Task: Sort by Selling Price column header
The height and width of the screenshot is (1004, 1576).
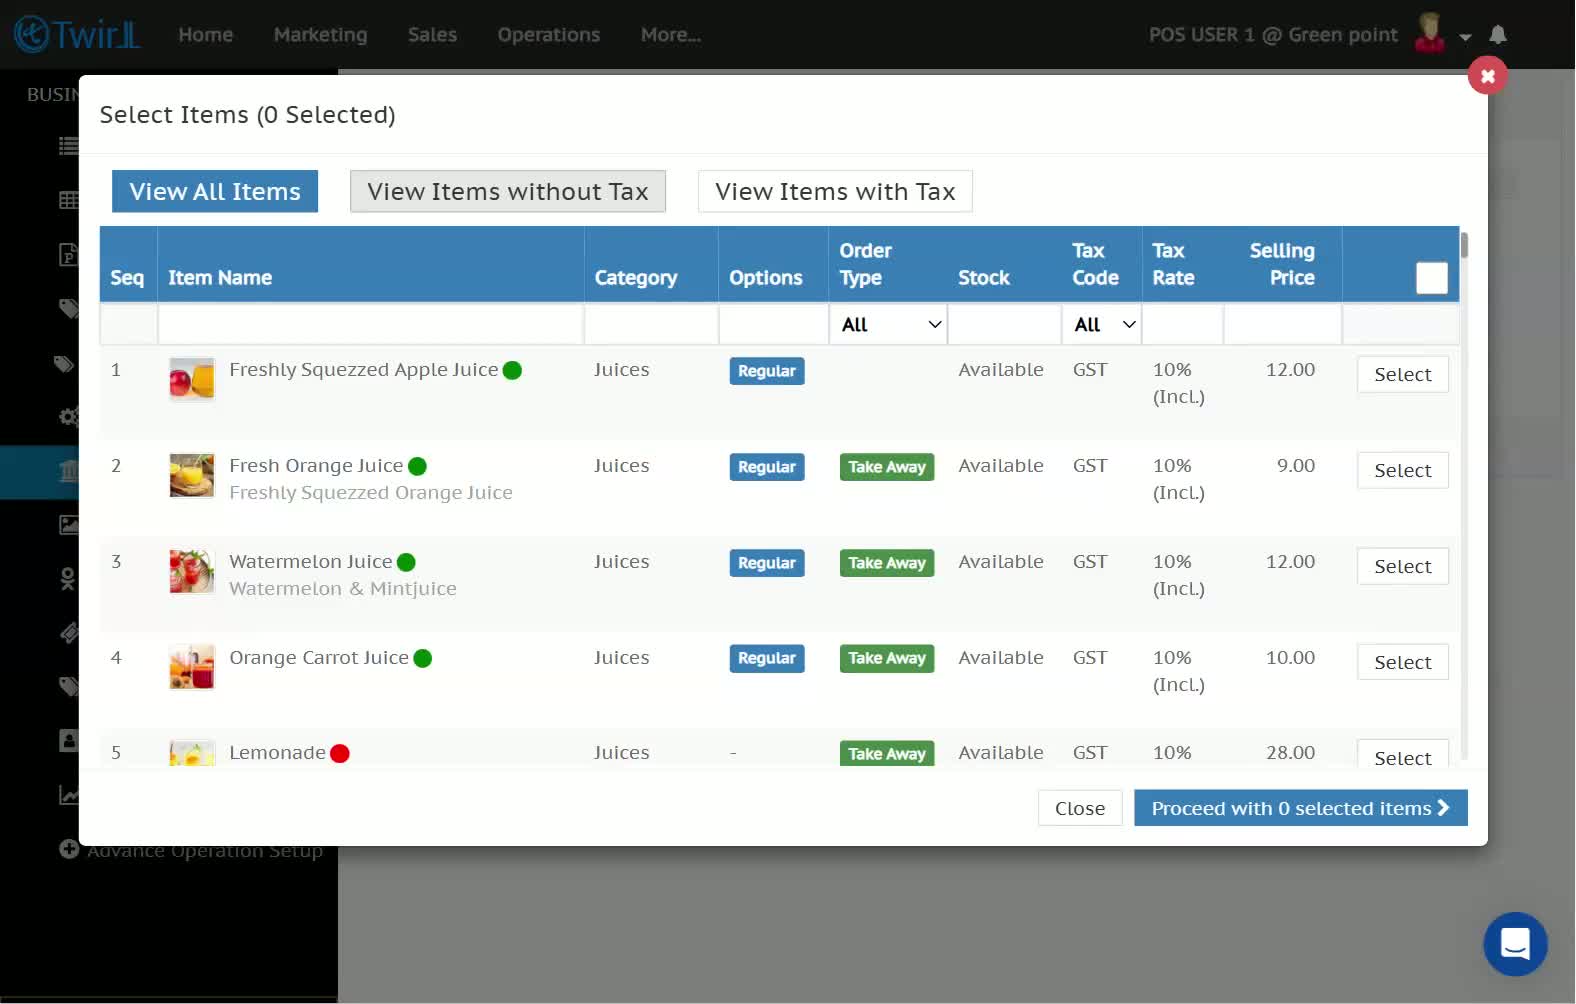Action: [1282, 264]
